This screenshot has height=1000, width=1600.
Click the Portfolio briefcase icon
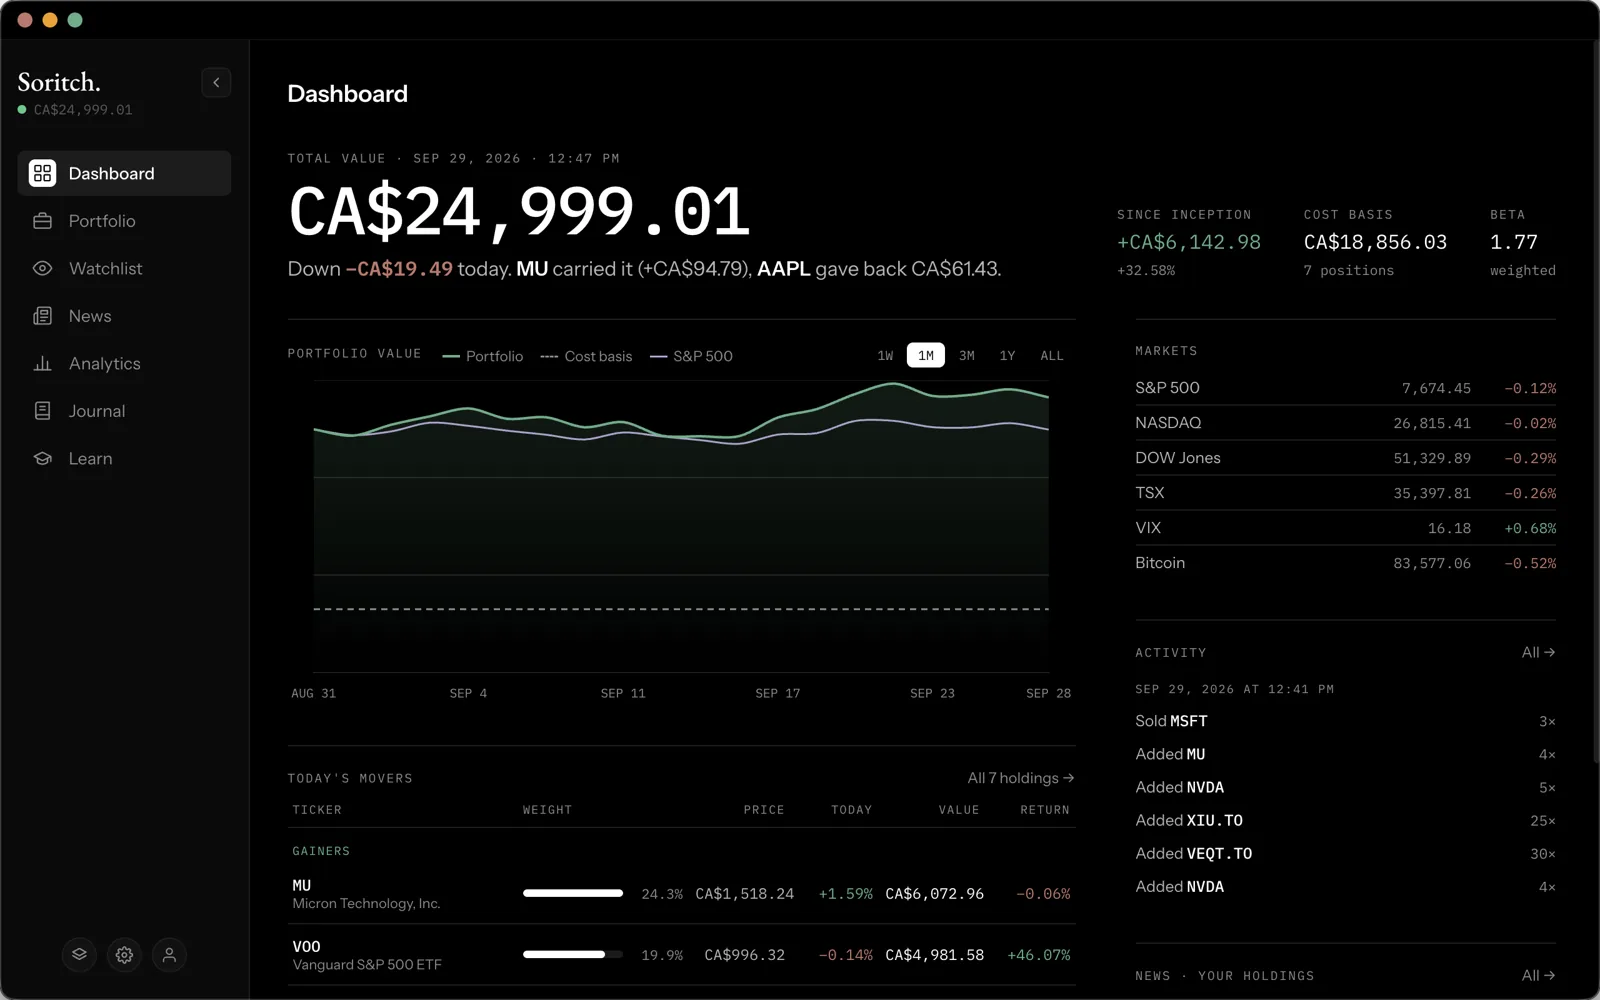(42, 221)
